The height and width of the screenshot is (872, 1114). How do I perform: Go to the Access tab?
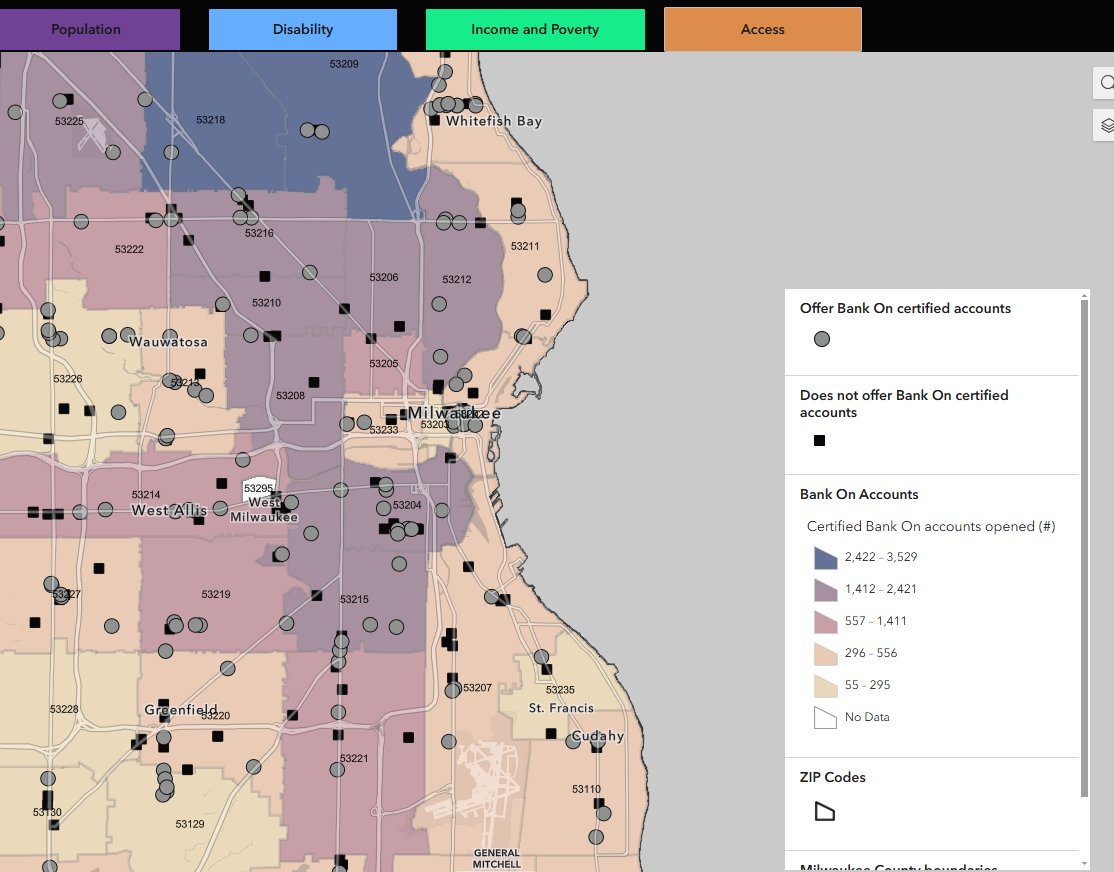763,30
